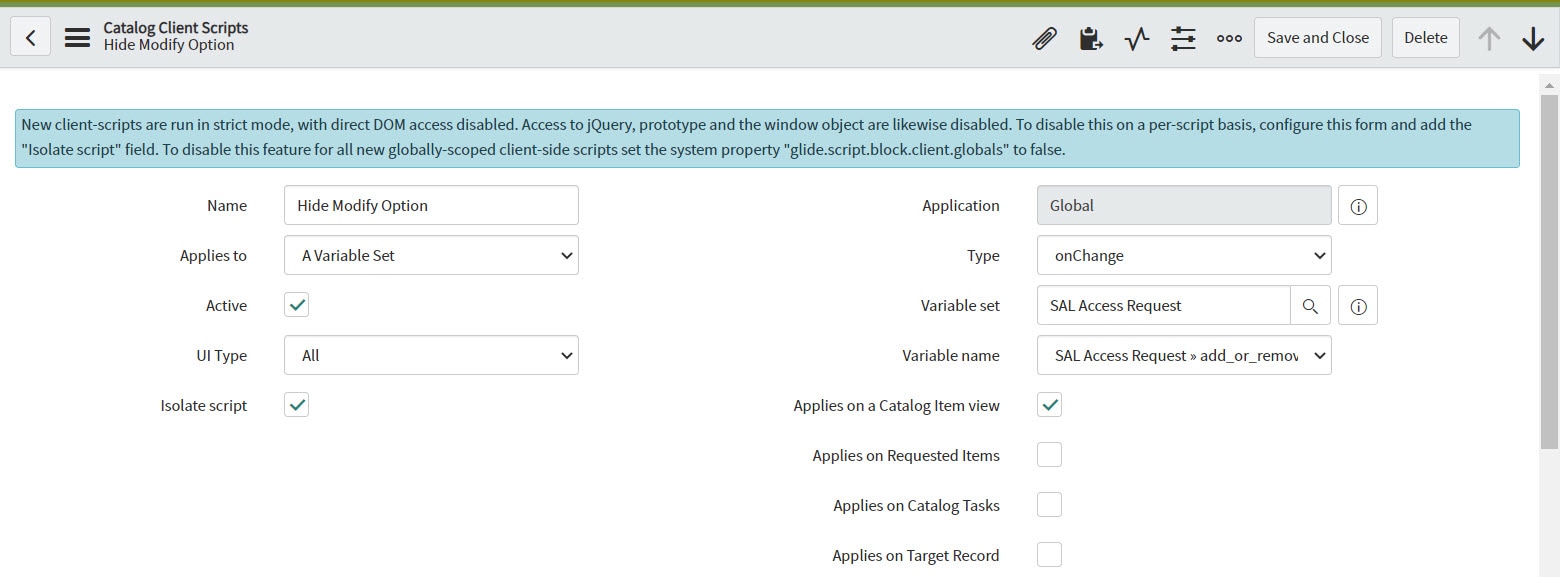Click the back arrow button
The width and height of the screenshot is (1560, 577).
coord(31,38)
